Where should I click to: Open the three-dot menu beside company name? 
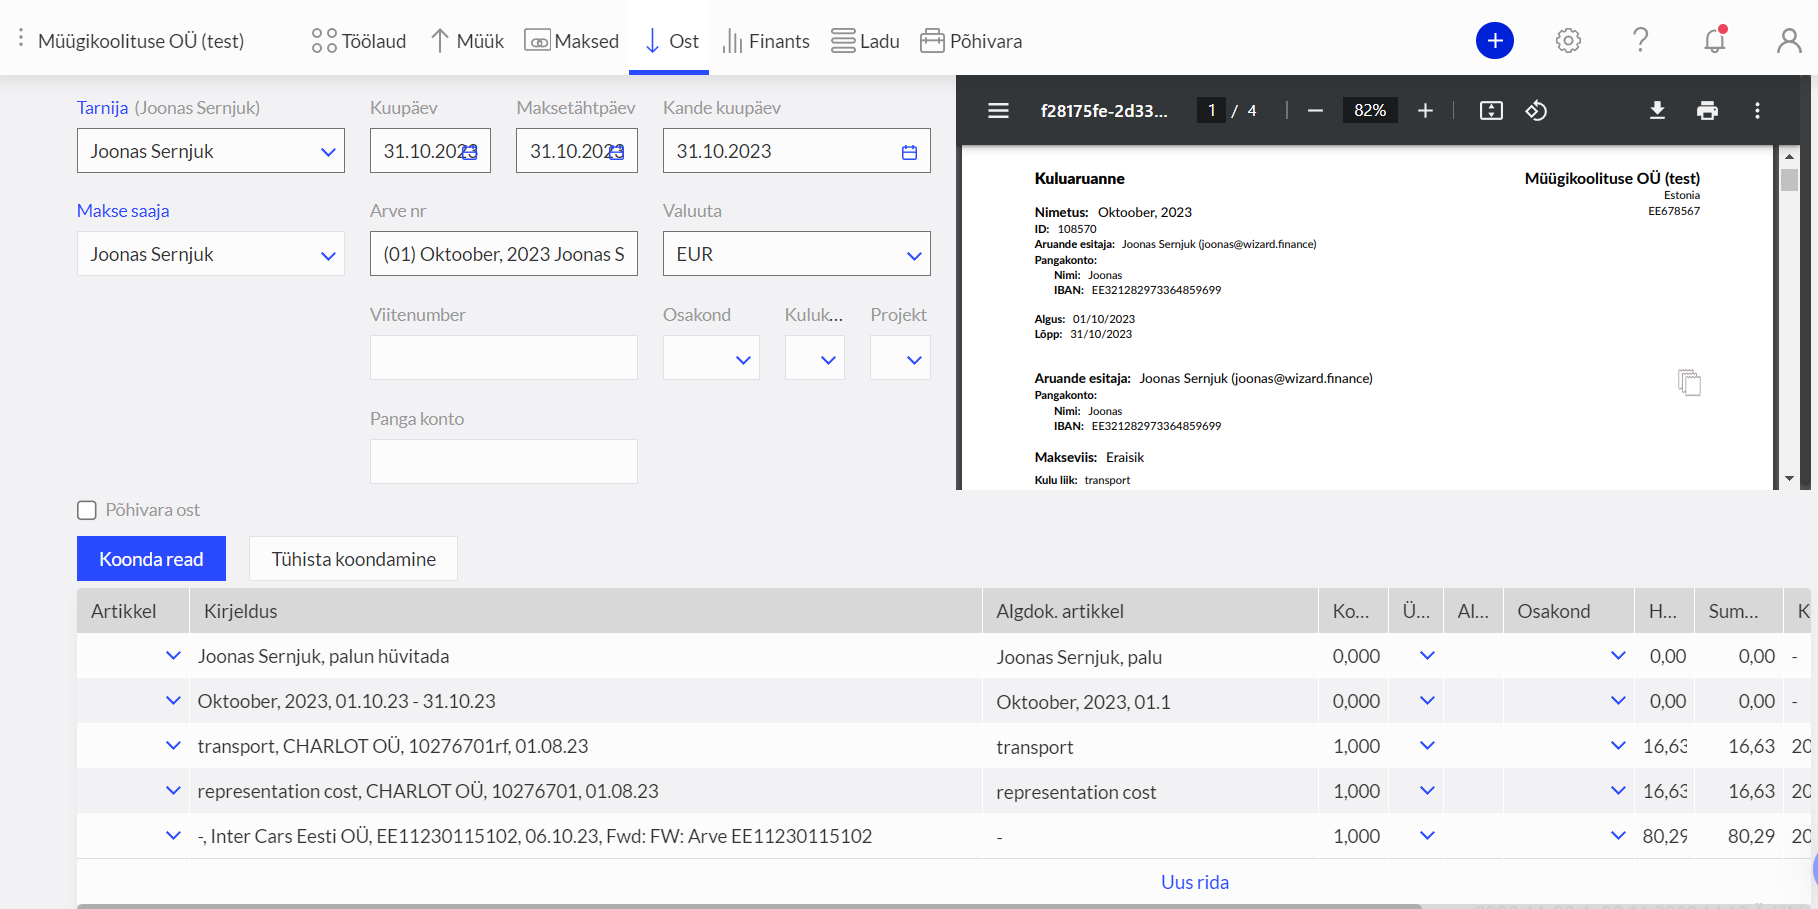tap(21, 38)
